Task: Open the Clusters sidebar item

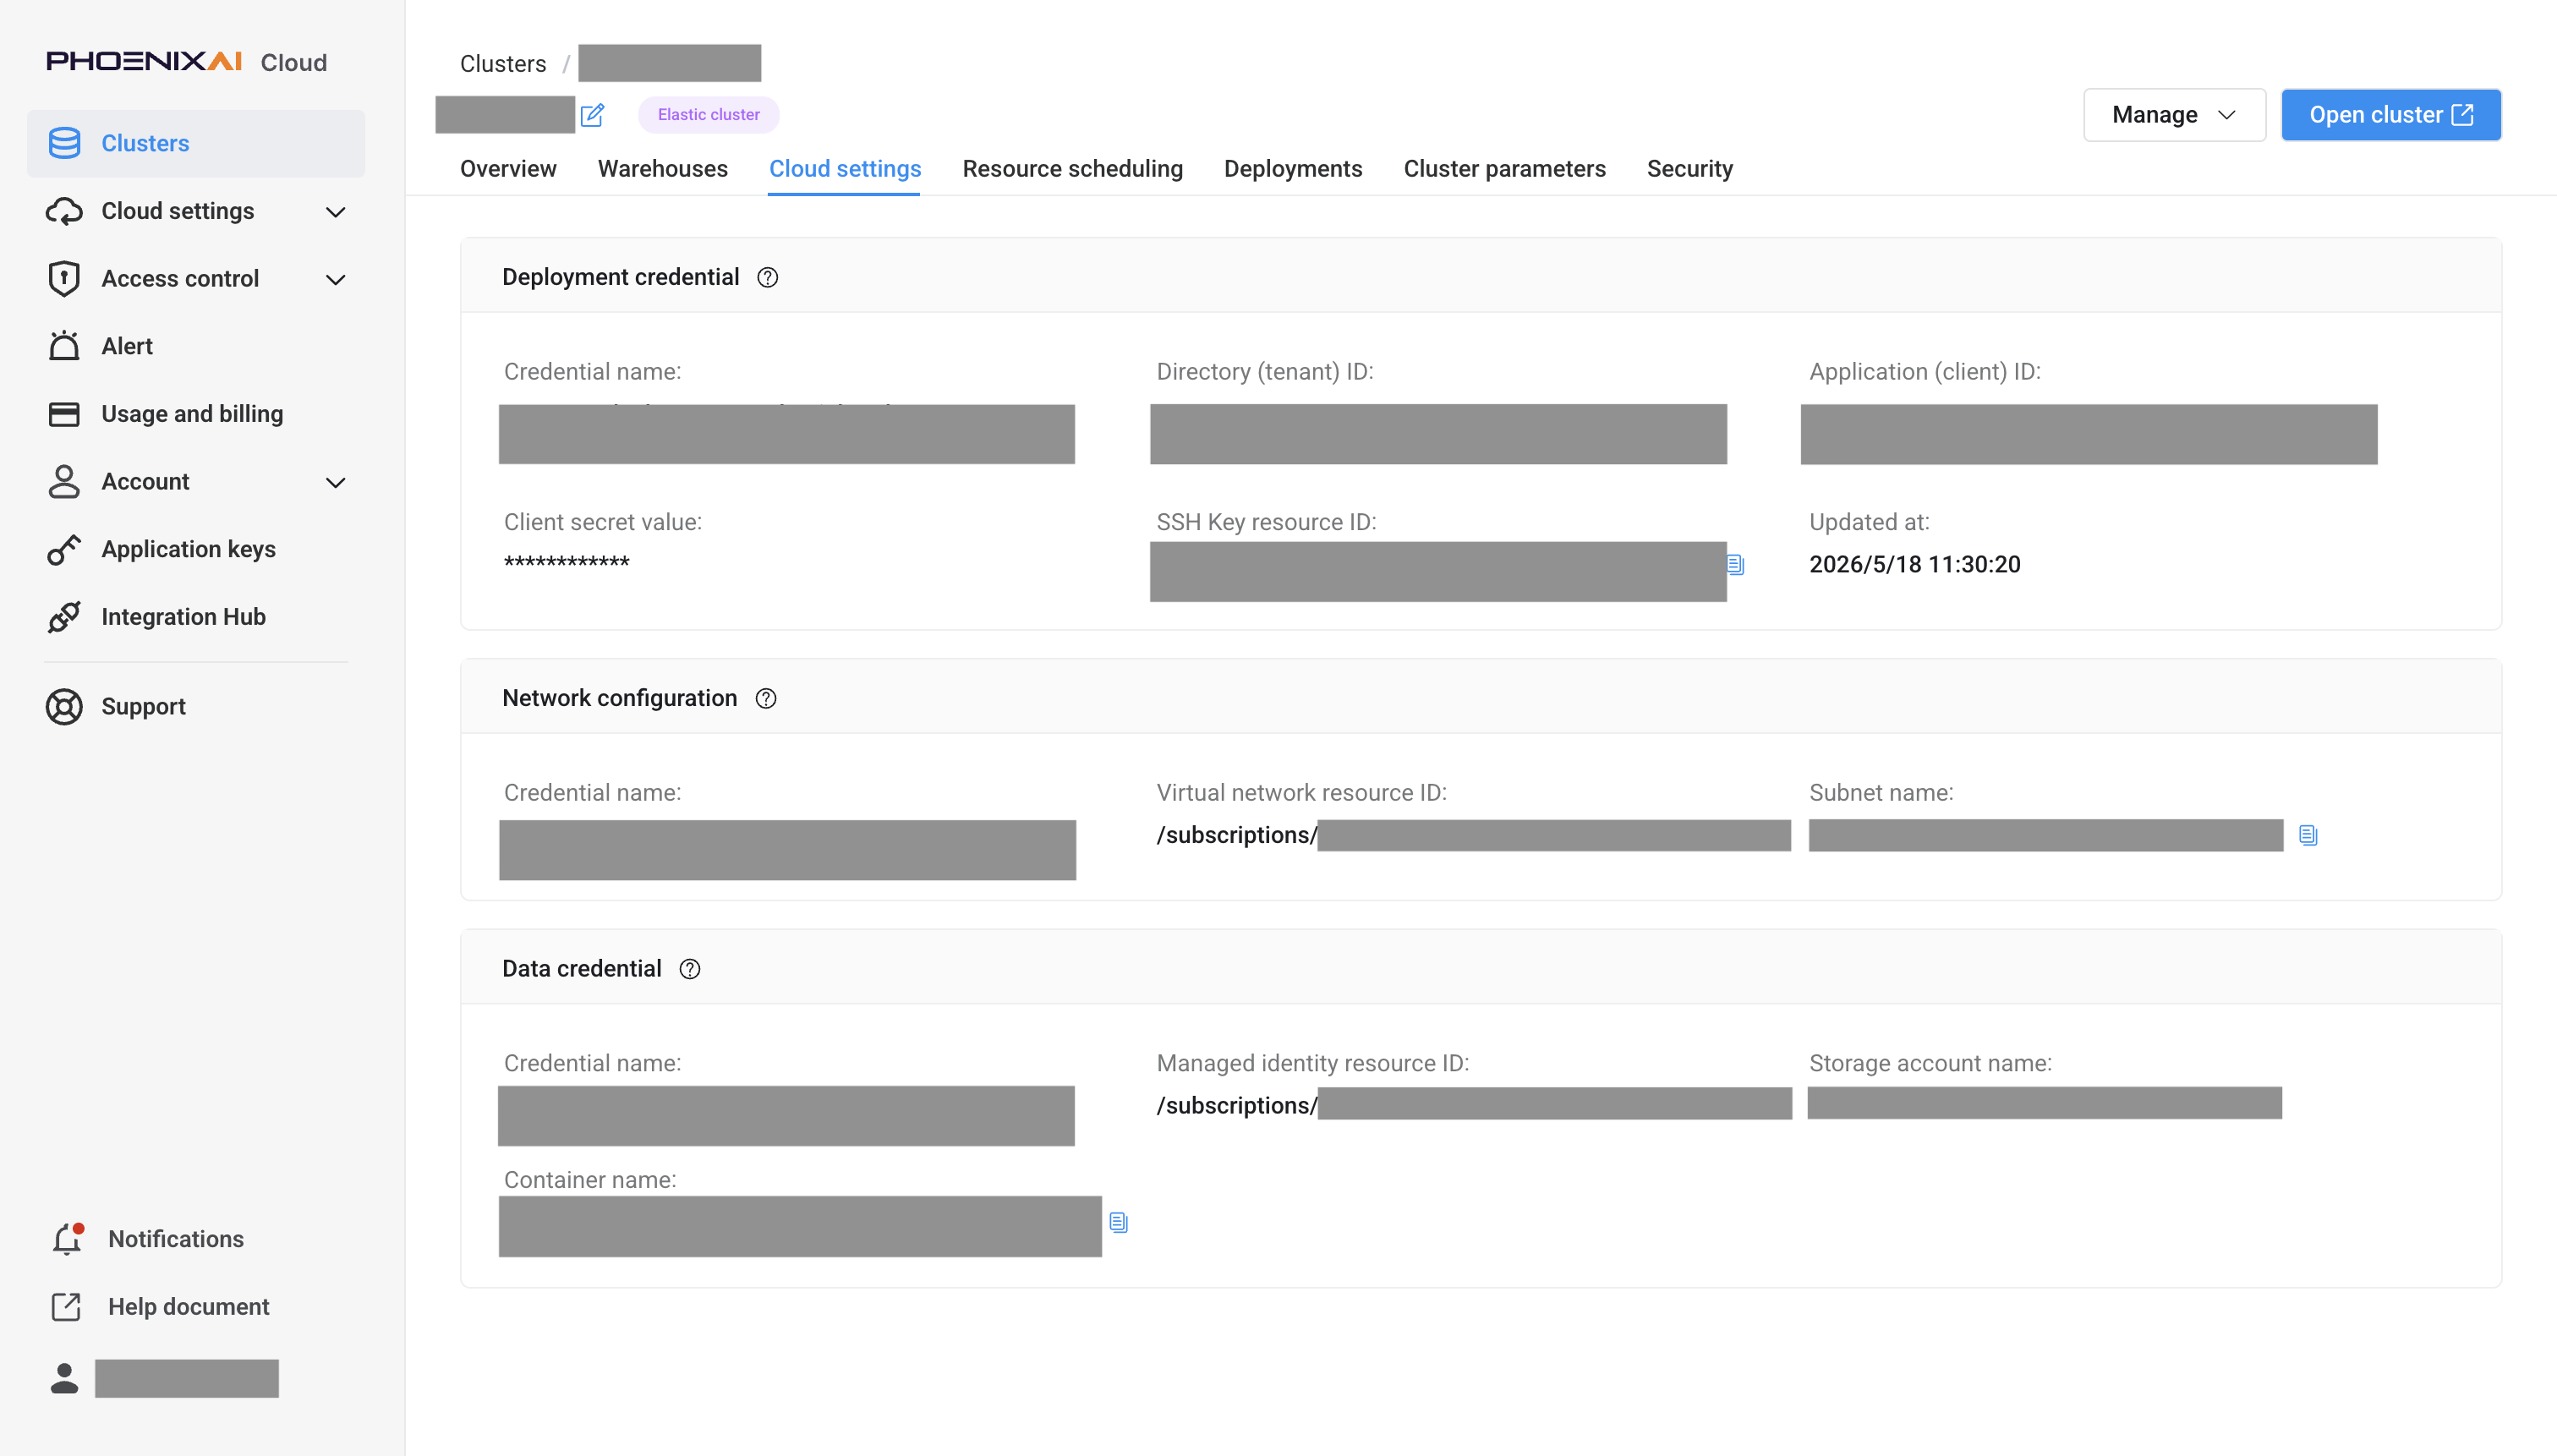Action: [x=196, y=143]
